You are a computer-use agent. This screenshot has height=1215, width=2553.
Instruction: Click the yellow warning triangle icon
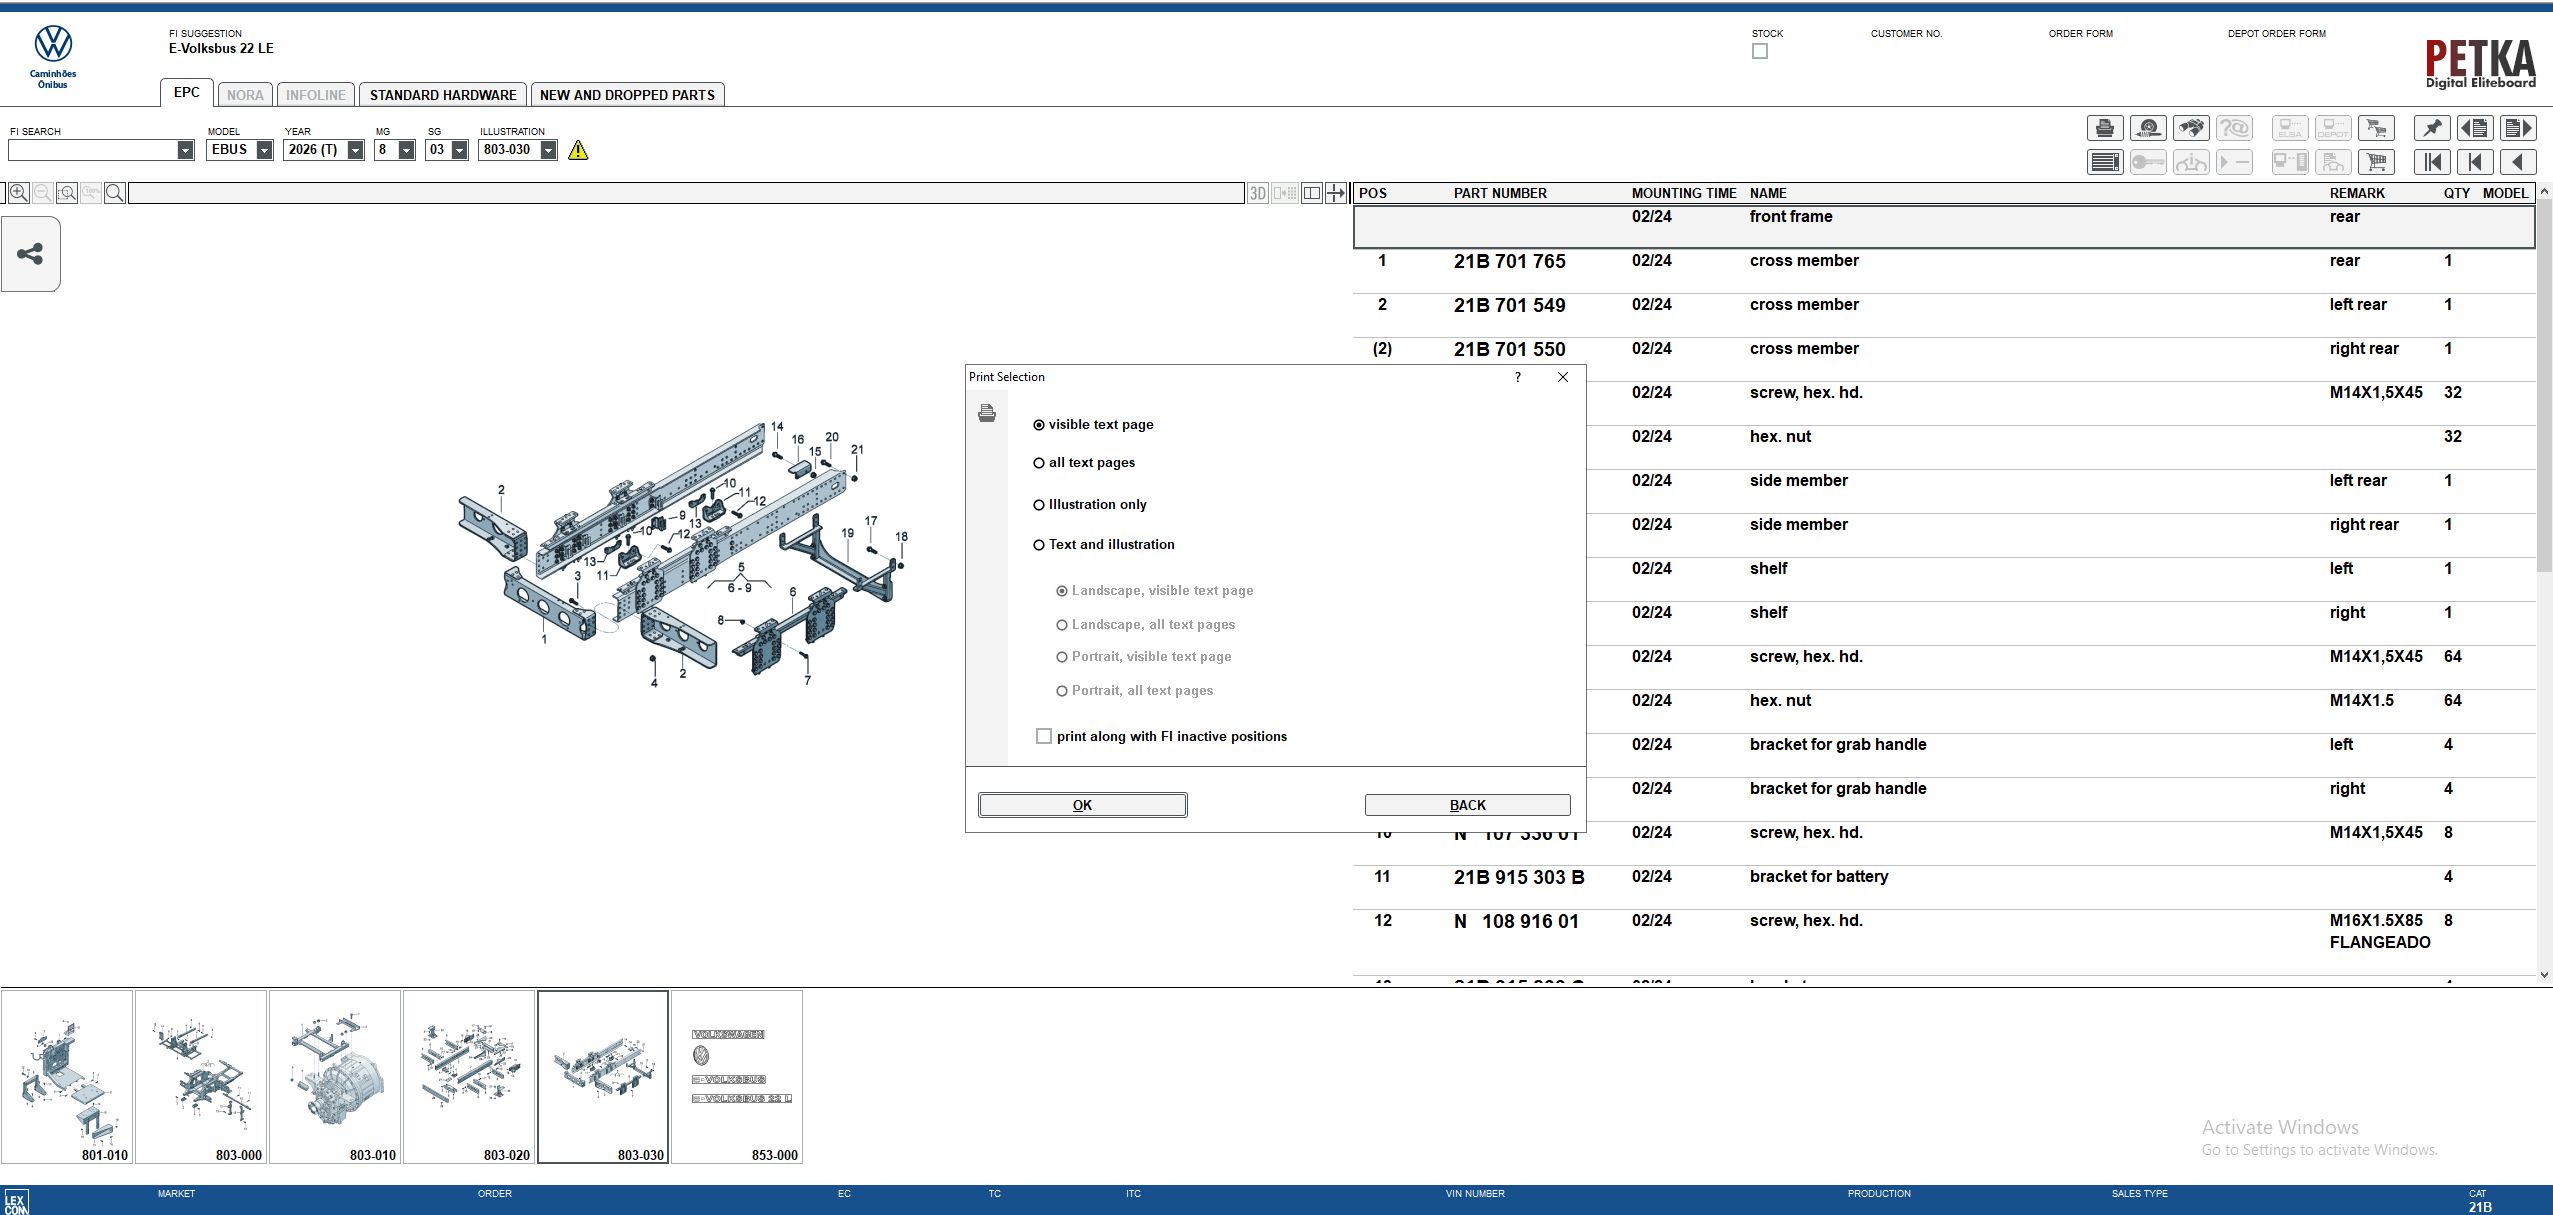[x=578, y=151]
